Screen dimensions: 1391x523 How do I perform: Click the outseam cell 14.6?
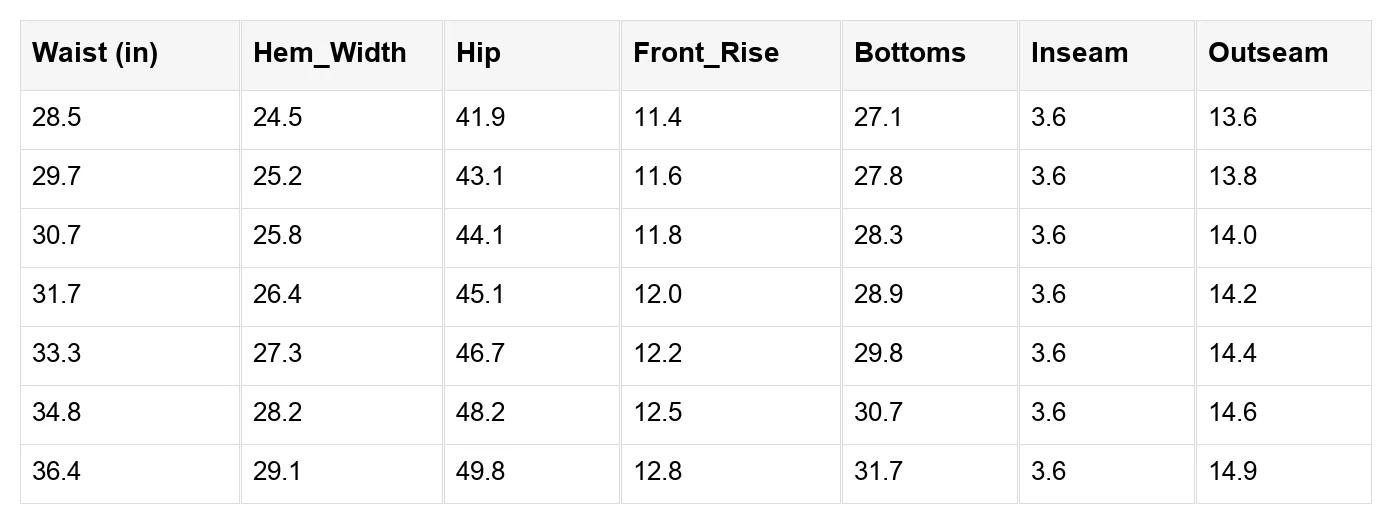pos(1284,415)
